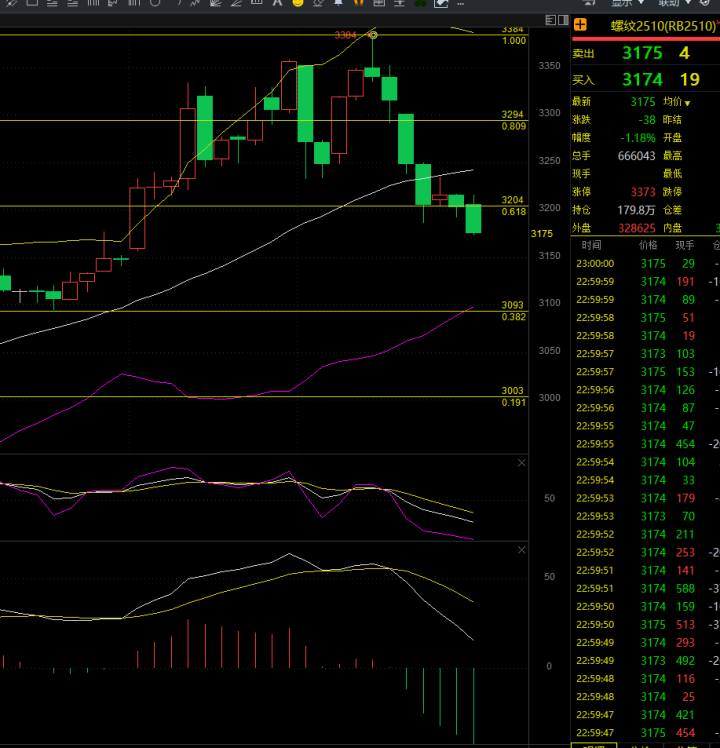Click the 卖出 sell price 3175
This screenshot has width=720, height=748.
[641, 53]
